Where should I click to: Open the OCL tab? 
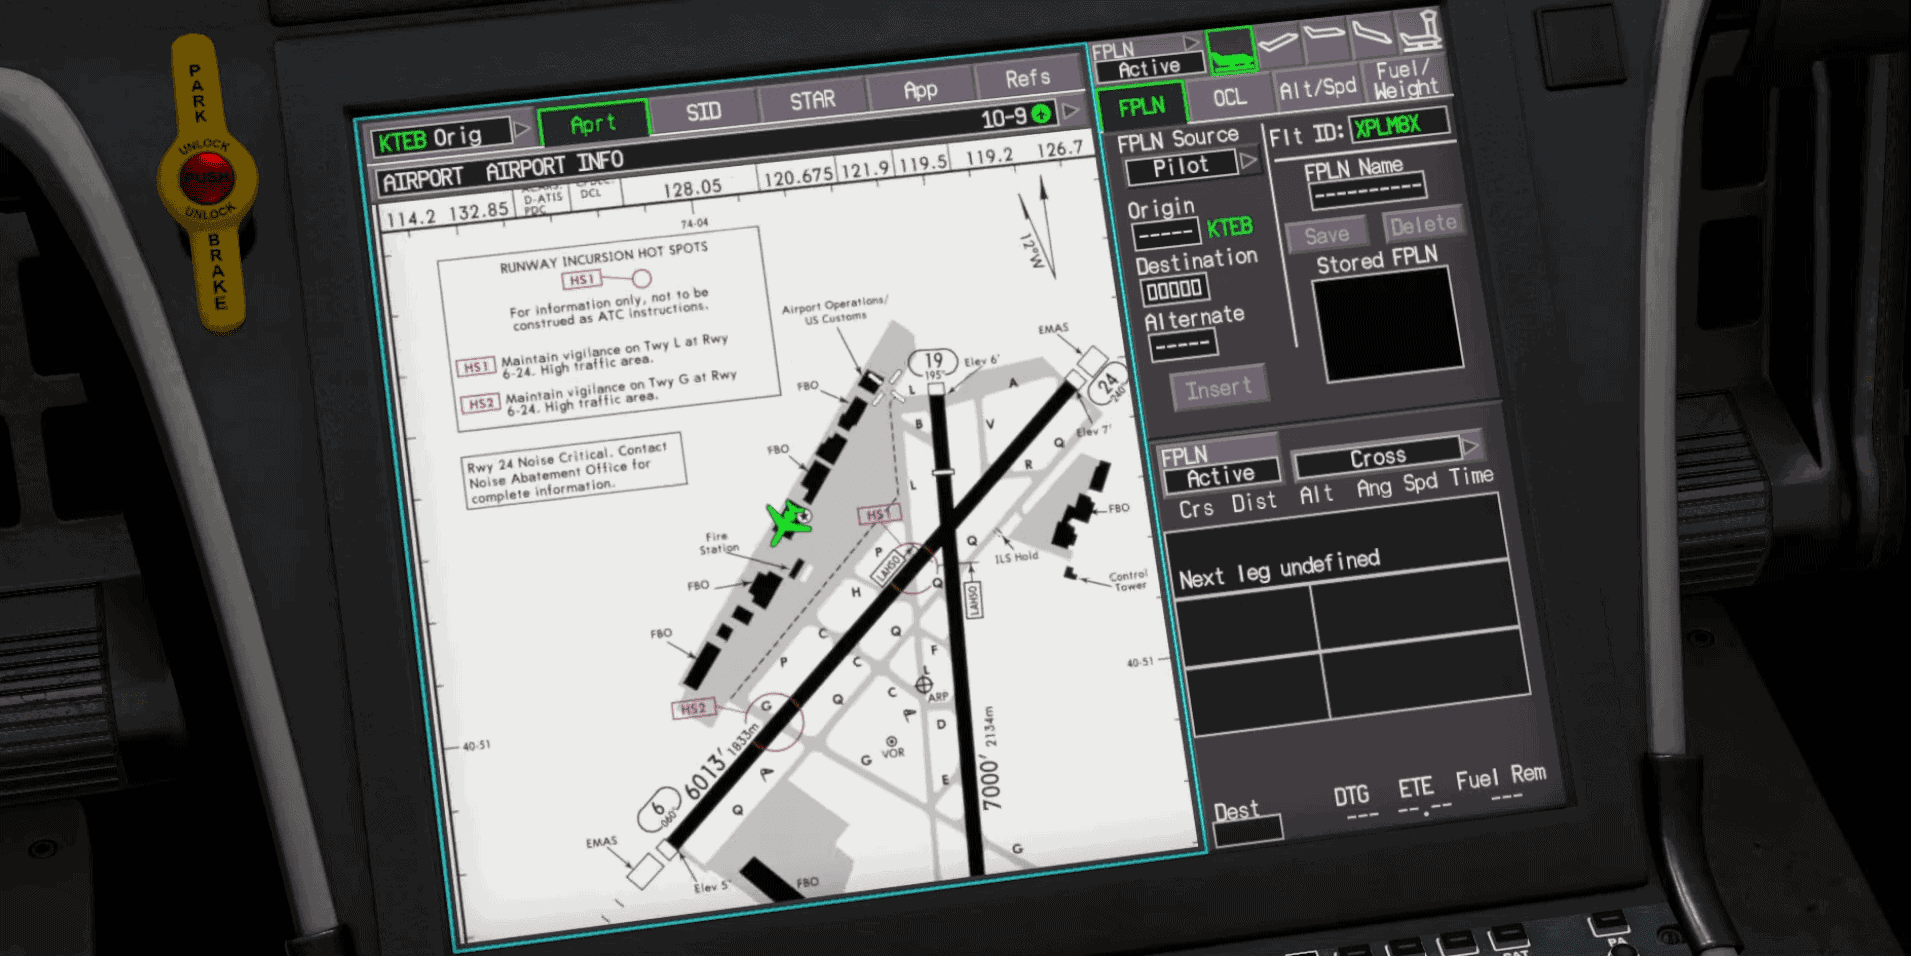[1231, 96]
